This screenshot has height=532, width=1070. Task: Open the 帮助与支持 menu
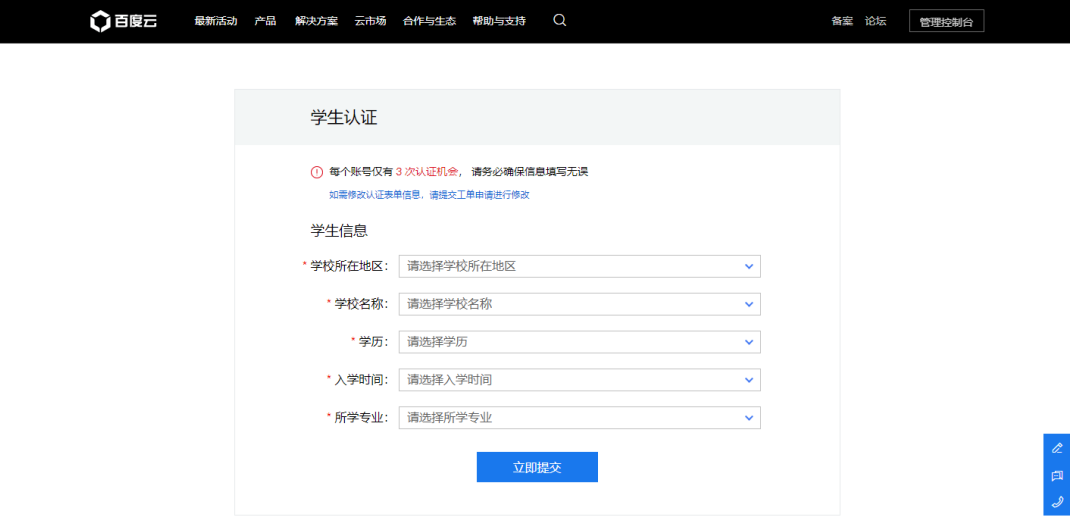[499, 21]
